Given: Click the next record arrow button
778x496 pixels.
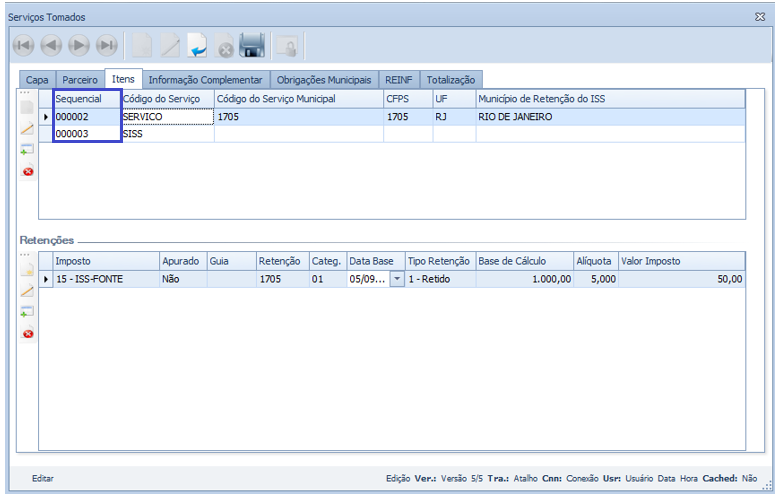Looking at the screenshot, I should [79, 45].
